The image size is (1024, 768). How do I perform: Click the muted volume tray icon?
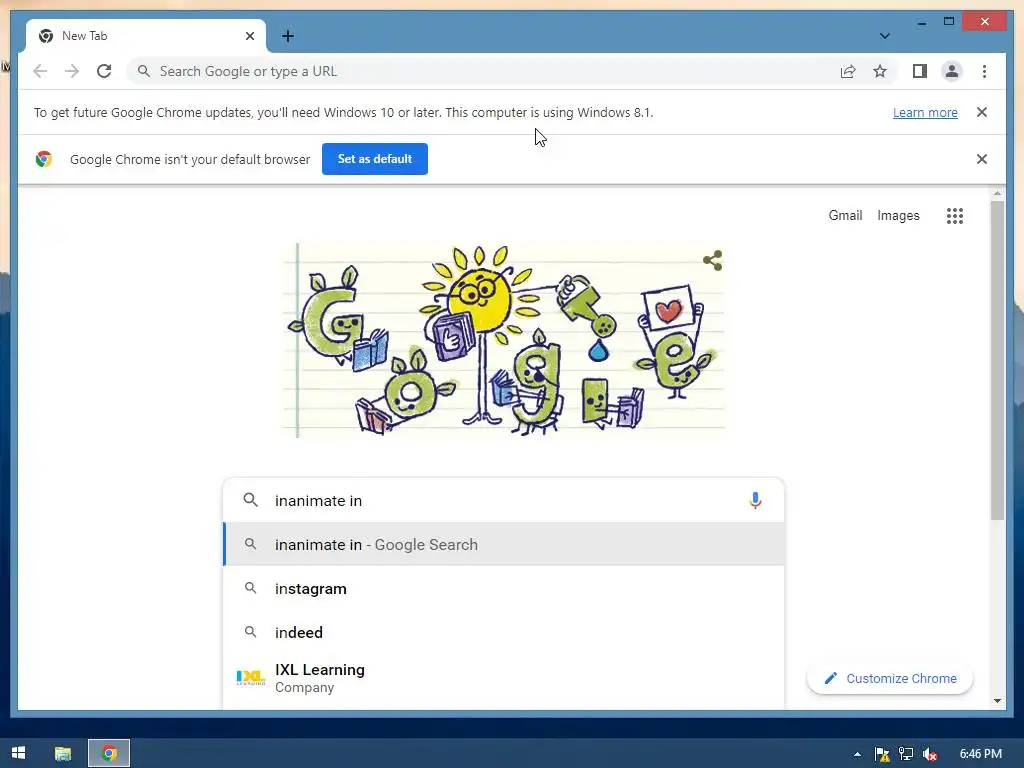click(x=929, y=754)
